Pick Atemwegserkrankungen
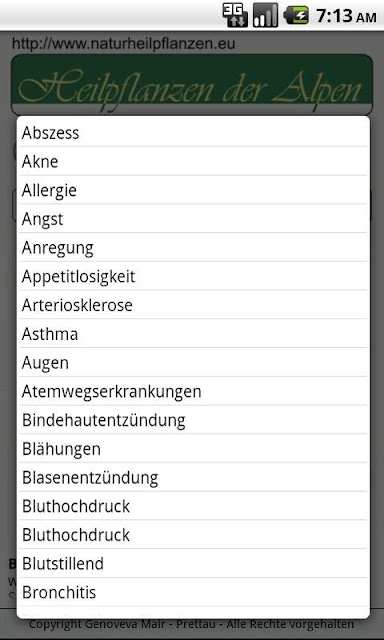 point(193,391)
